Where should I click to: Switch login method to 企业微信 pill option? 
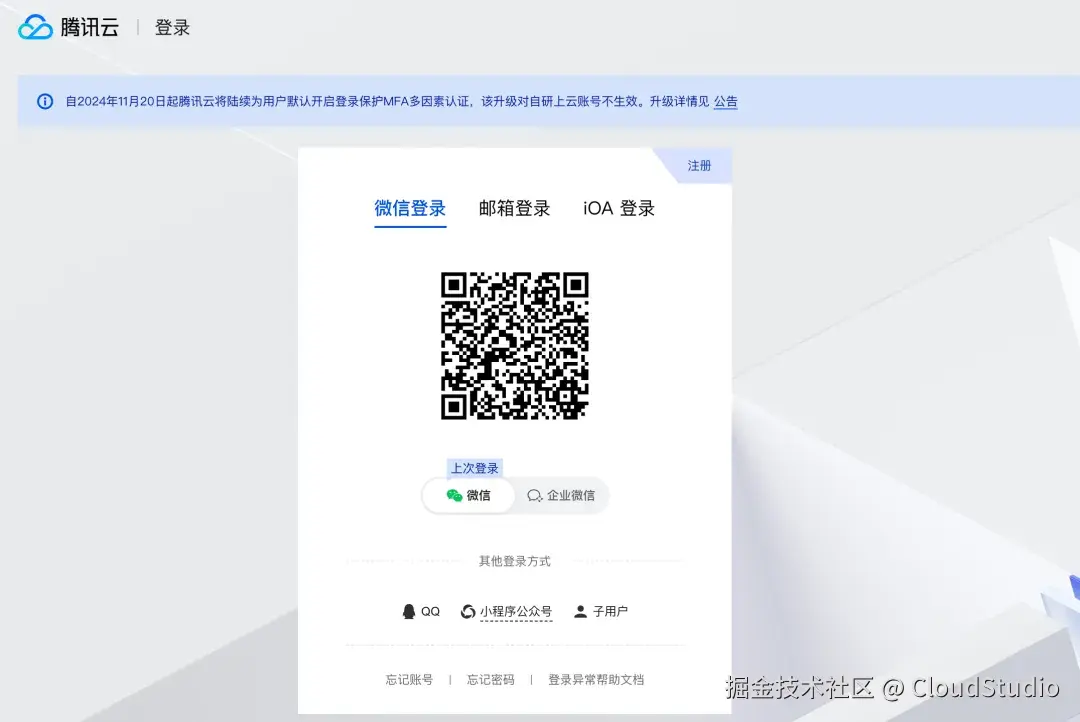pos(562,495)
